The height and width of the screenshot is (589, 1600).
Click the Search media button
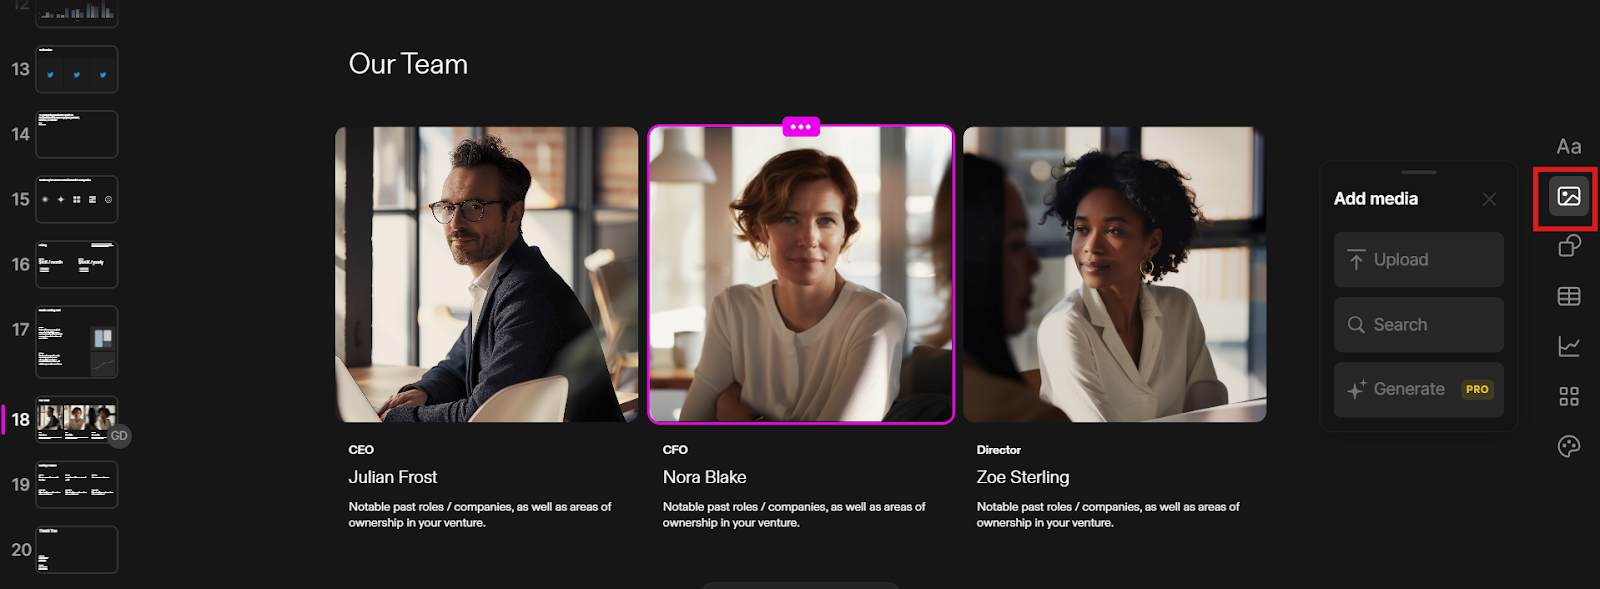click(x=1418, y=325)
